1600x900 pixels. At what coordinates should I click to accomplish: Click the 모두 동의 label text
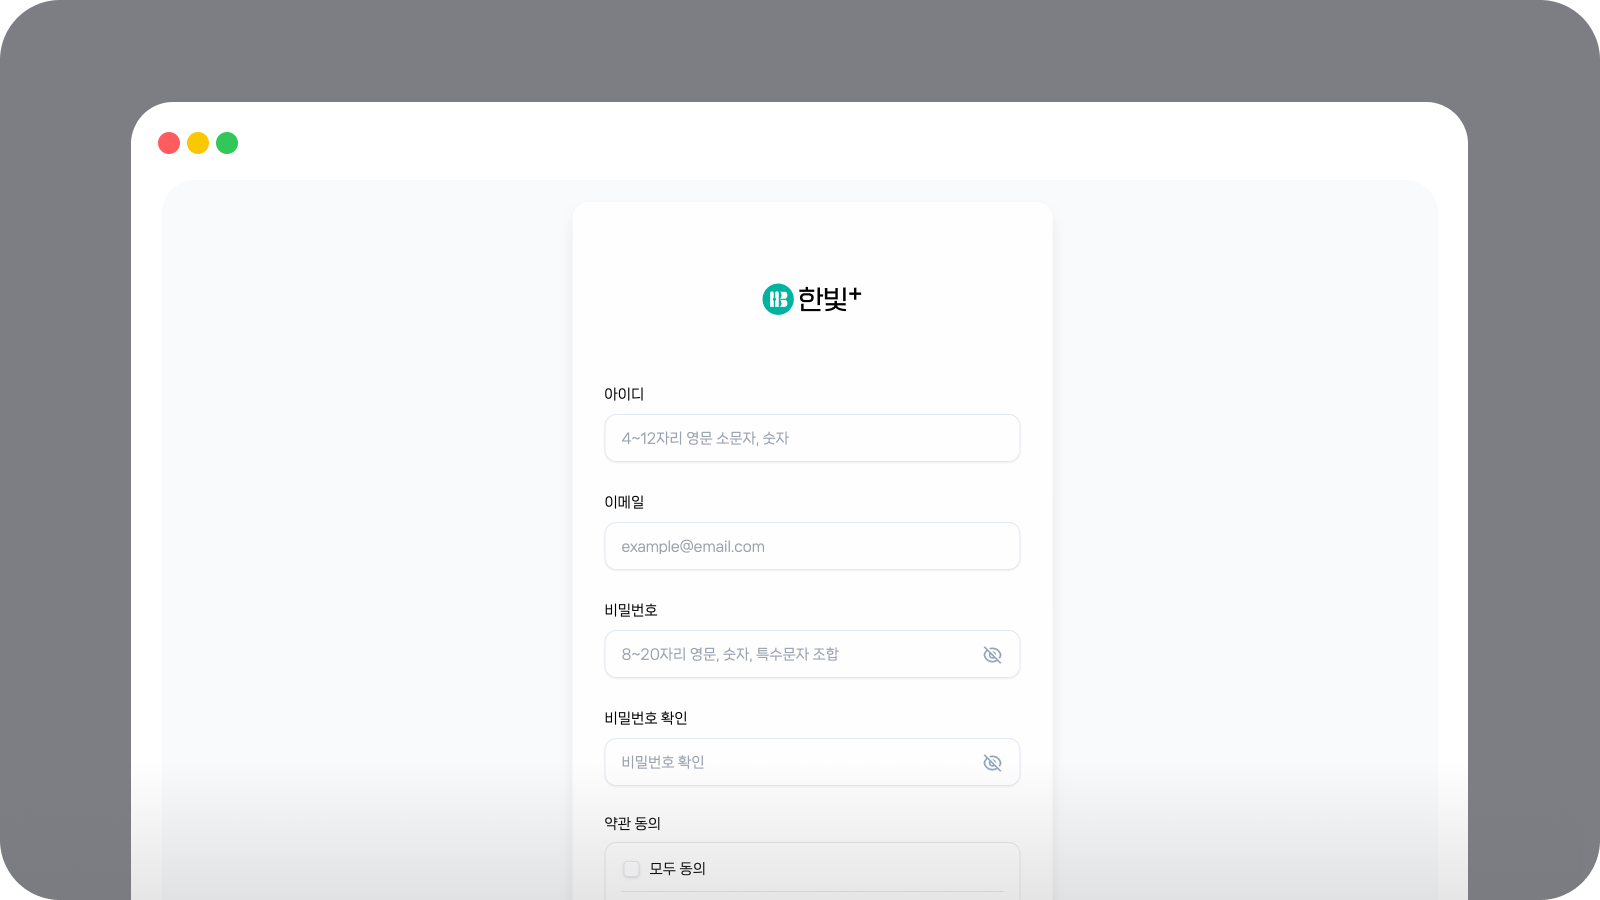tap(678, 869)
